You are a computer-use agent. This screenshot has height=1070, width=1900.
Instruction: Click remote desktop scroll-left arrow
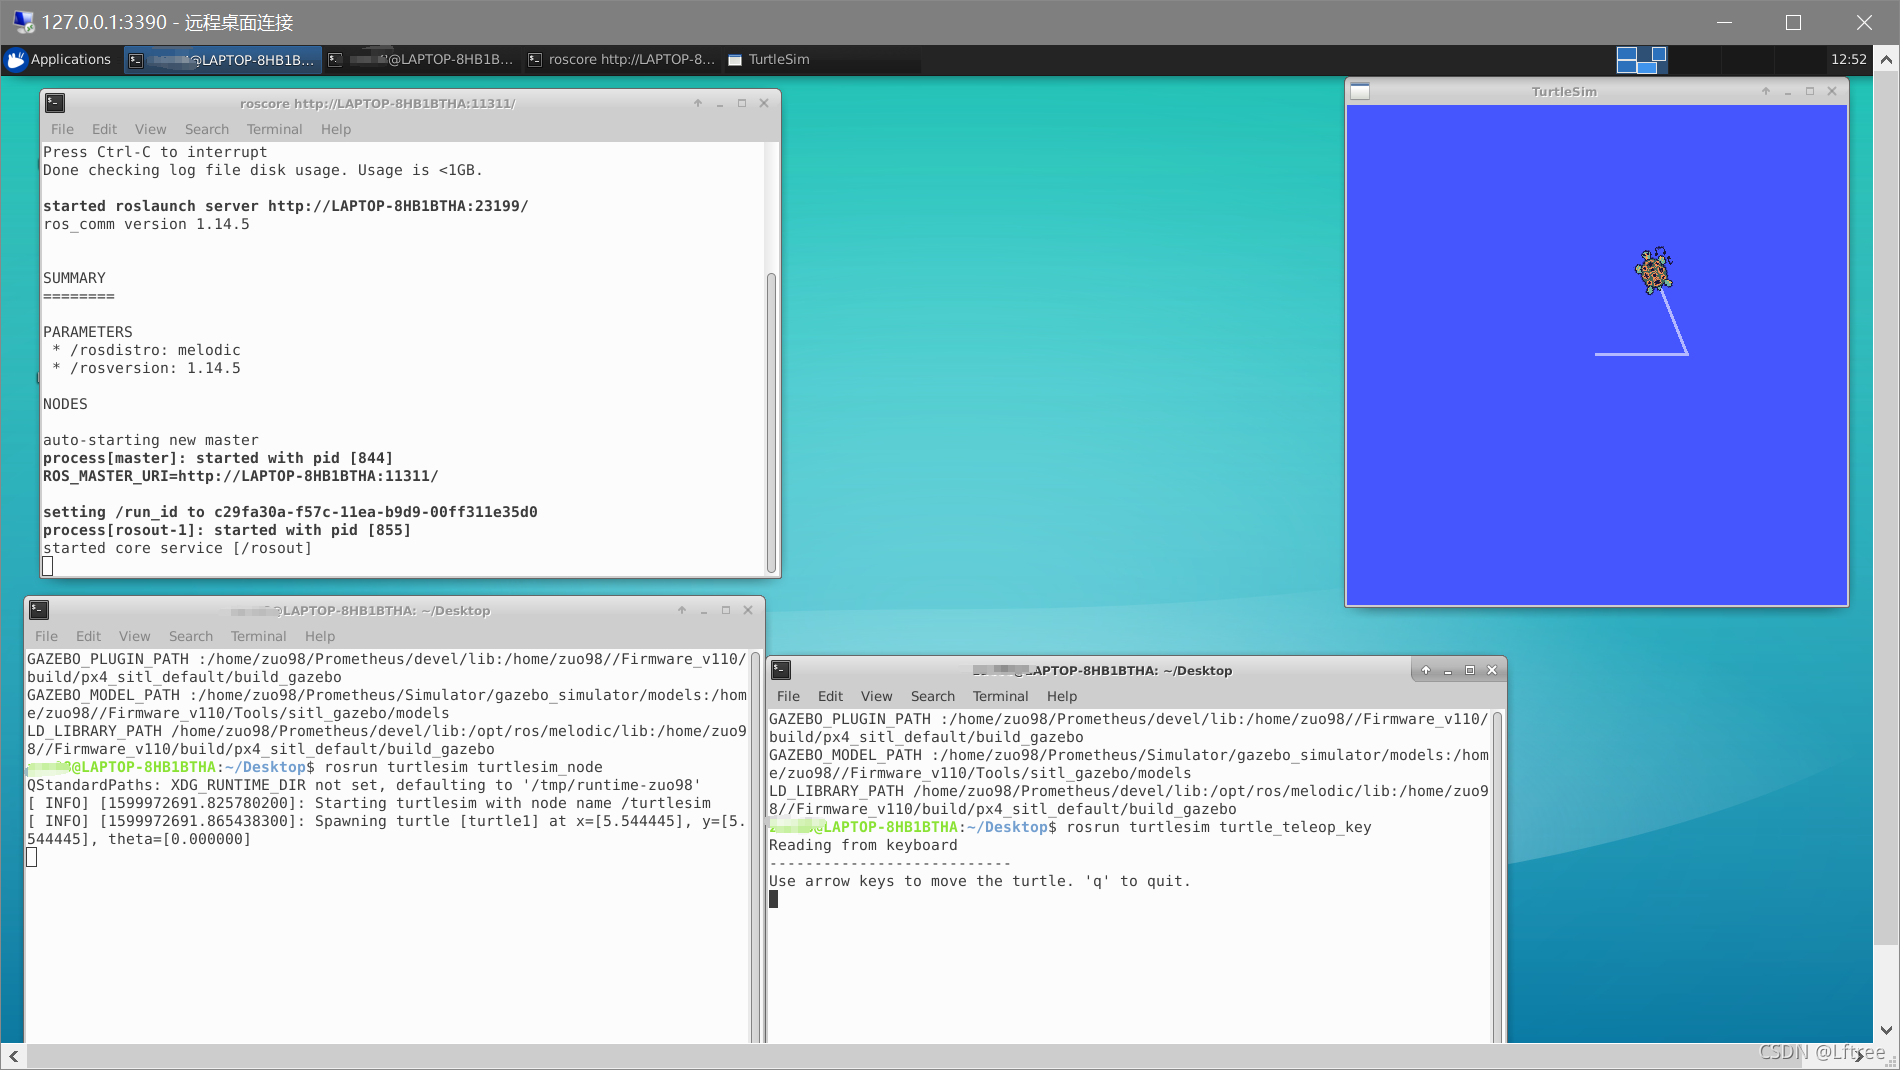tap(13, 1056)
